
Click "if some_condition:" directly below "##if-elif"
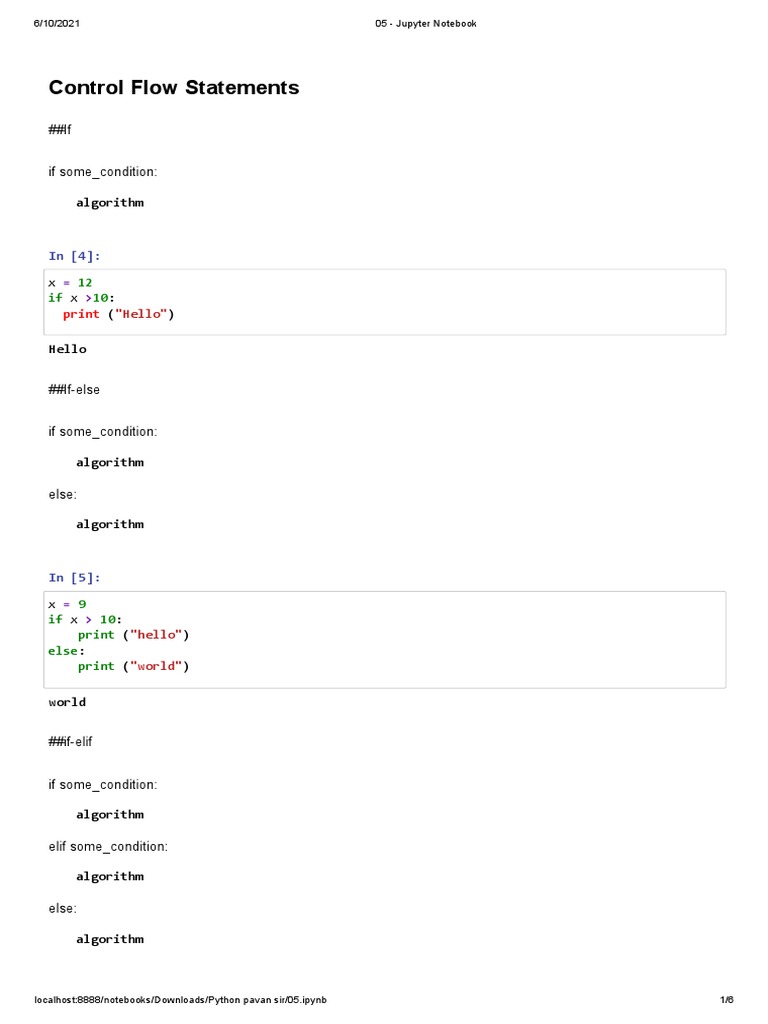[103, 785]
